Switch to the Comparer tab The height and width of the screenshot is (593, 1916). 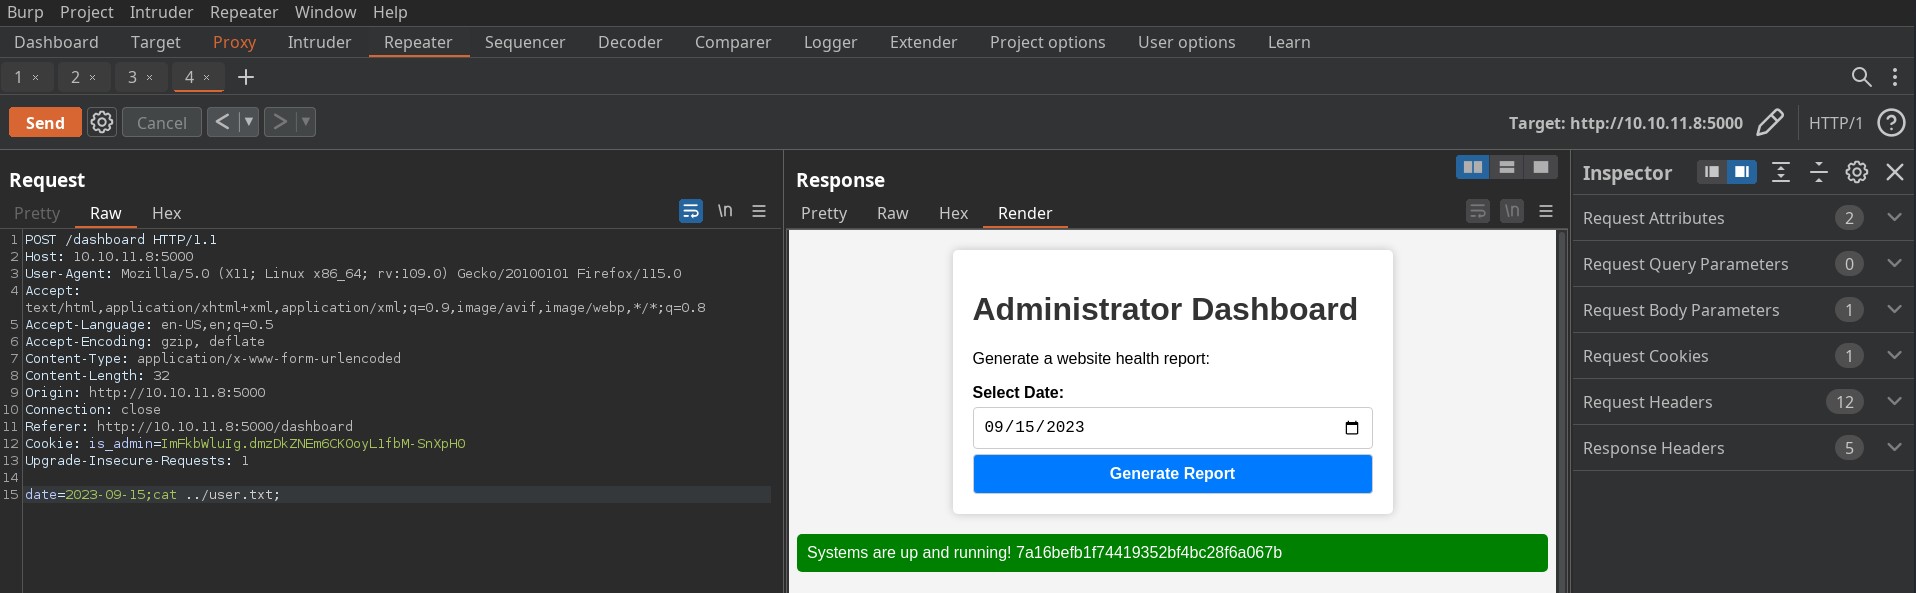pyautogui.click(x=733, y=42)
